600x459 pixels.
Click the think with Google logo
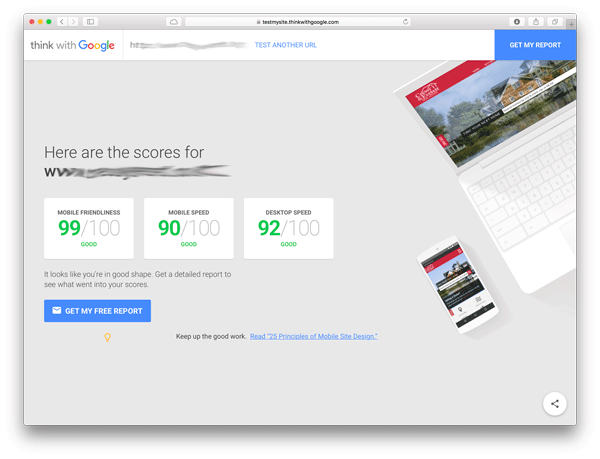tap(73, 45)
